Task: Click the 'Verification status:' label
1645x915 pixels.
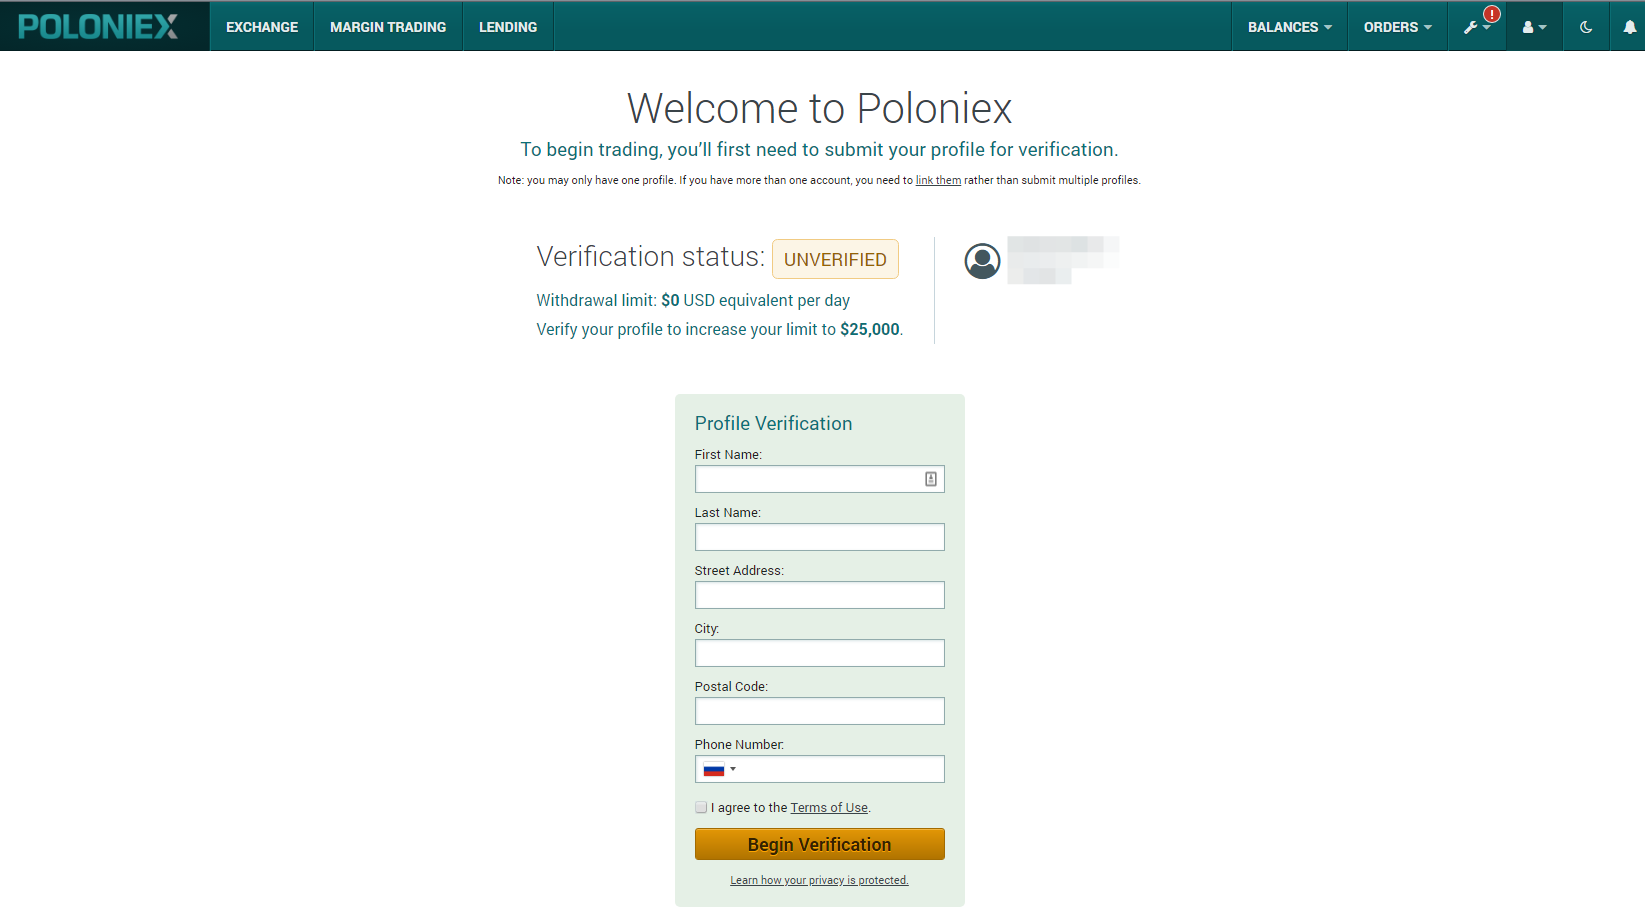Action: pos(650,257)
